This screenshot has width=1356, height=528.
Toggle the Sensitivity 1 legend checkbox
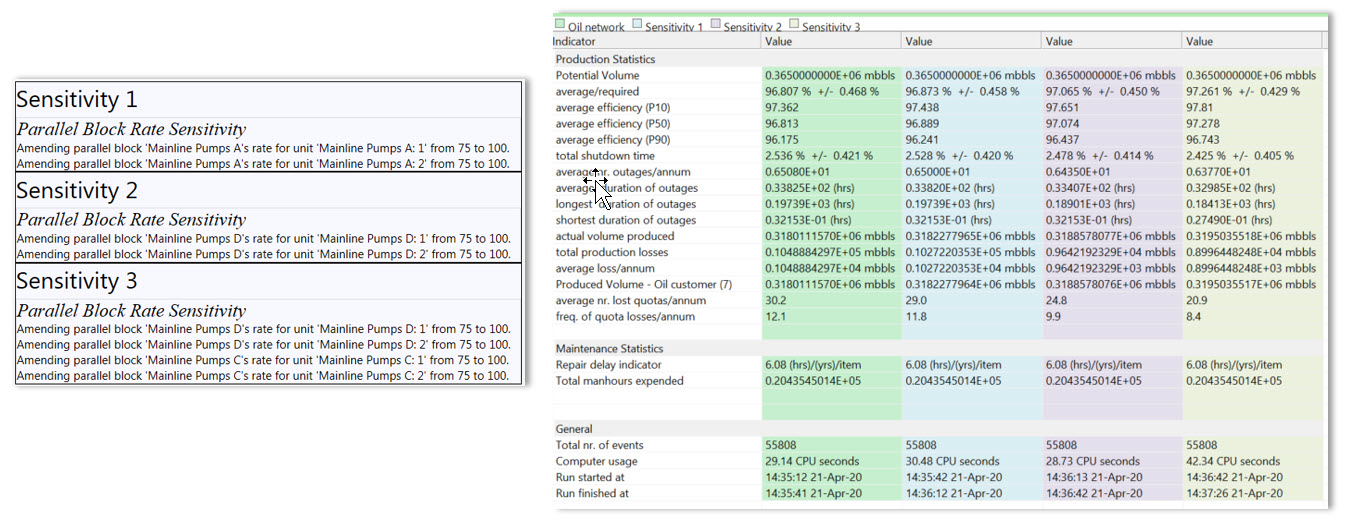[638, 25]
